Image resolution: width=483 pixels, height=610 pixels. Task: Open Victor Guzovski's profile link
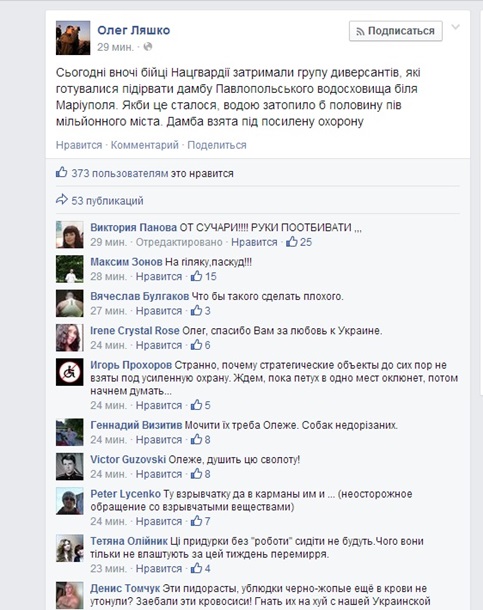[128, 459]
